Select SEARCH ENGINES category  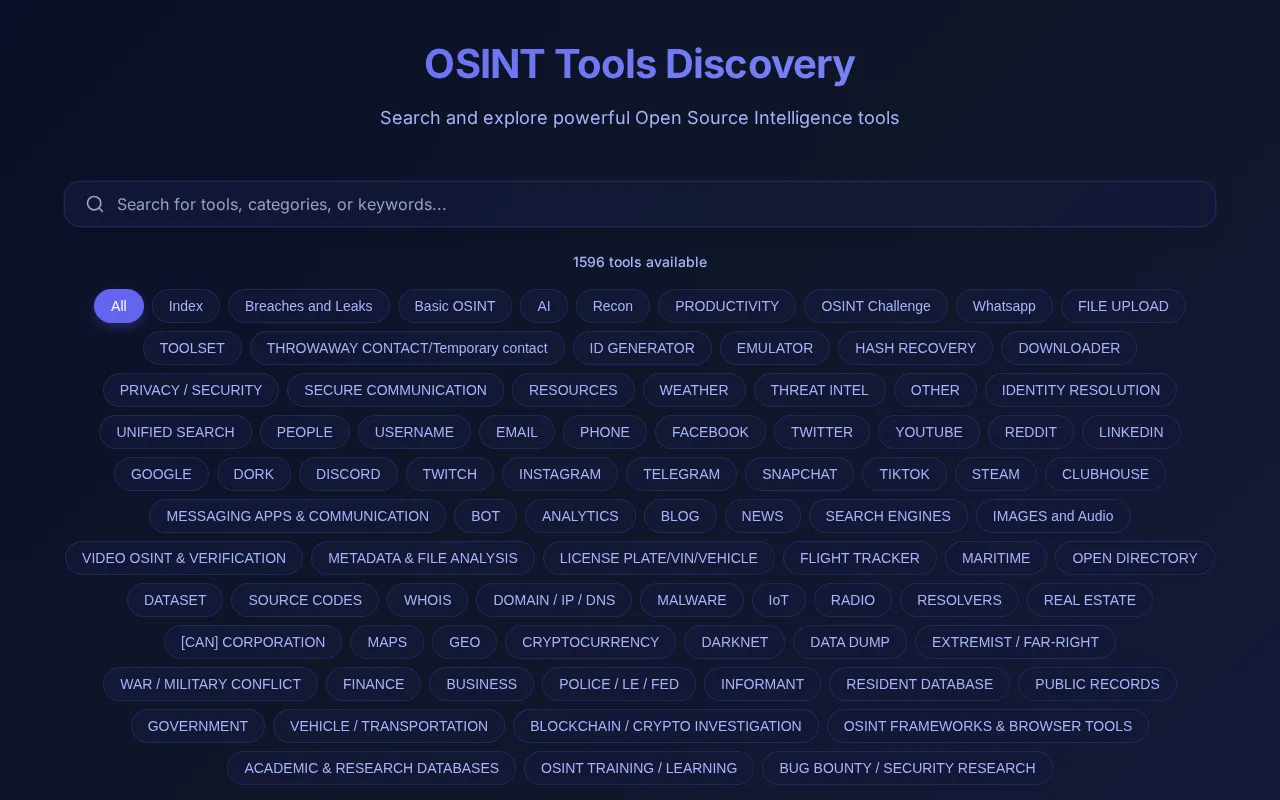coord(888,516)
